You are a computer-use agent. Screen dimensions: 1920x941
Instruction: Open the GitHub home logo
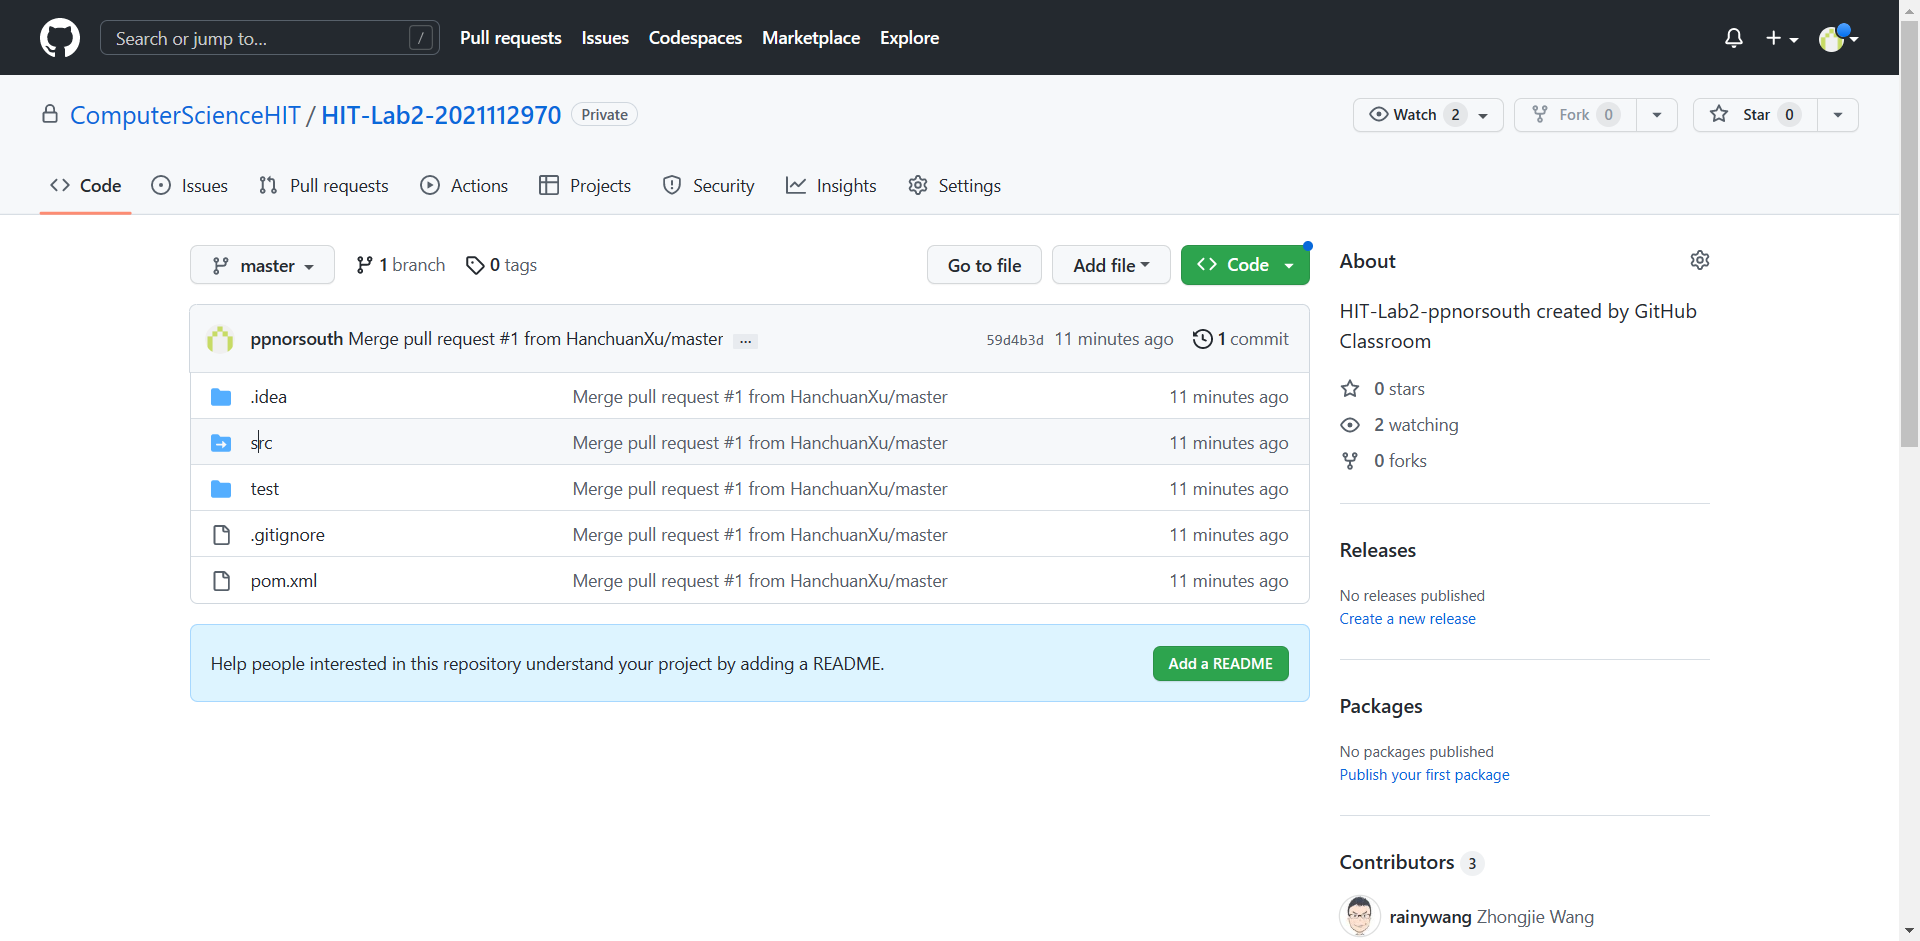[x=60, y=38]
